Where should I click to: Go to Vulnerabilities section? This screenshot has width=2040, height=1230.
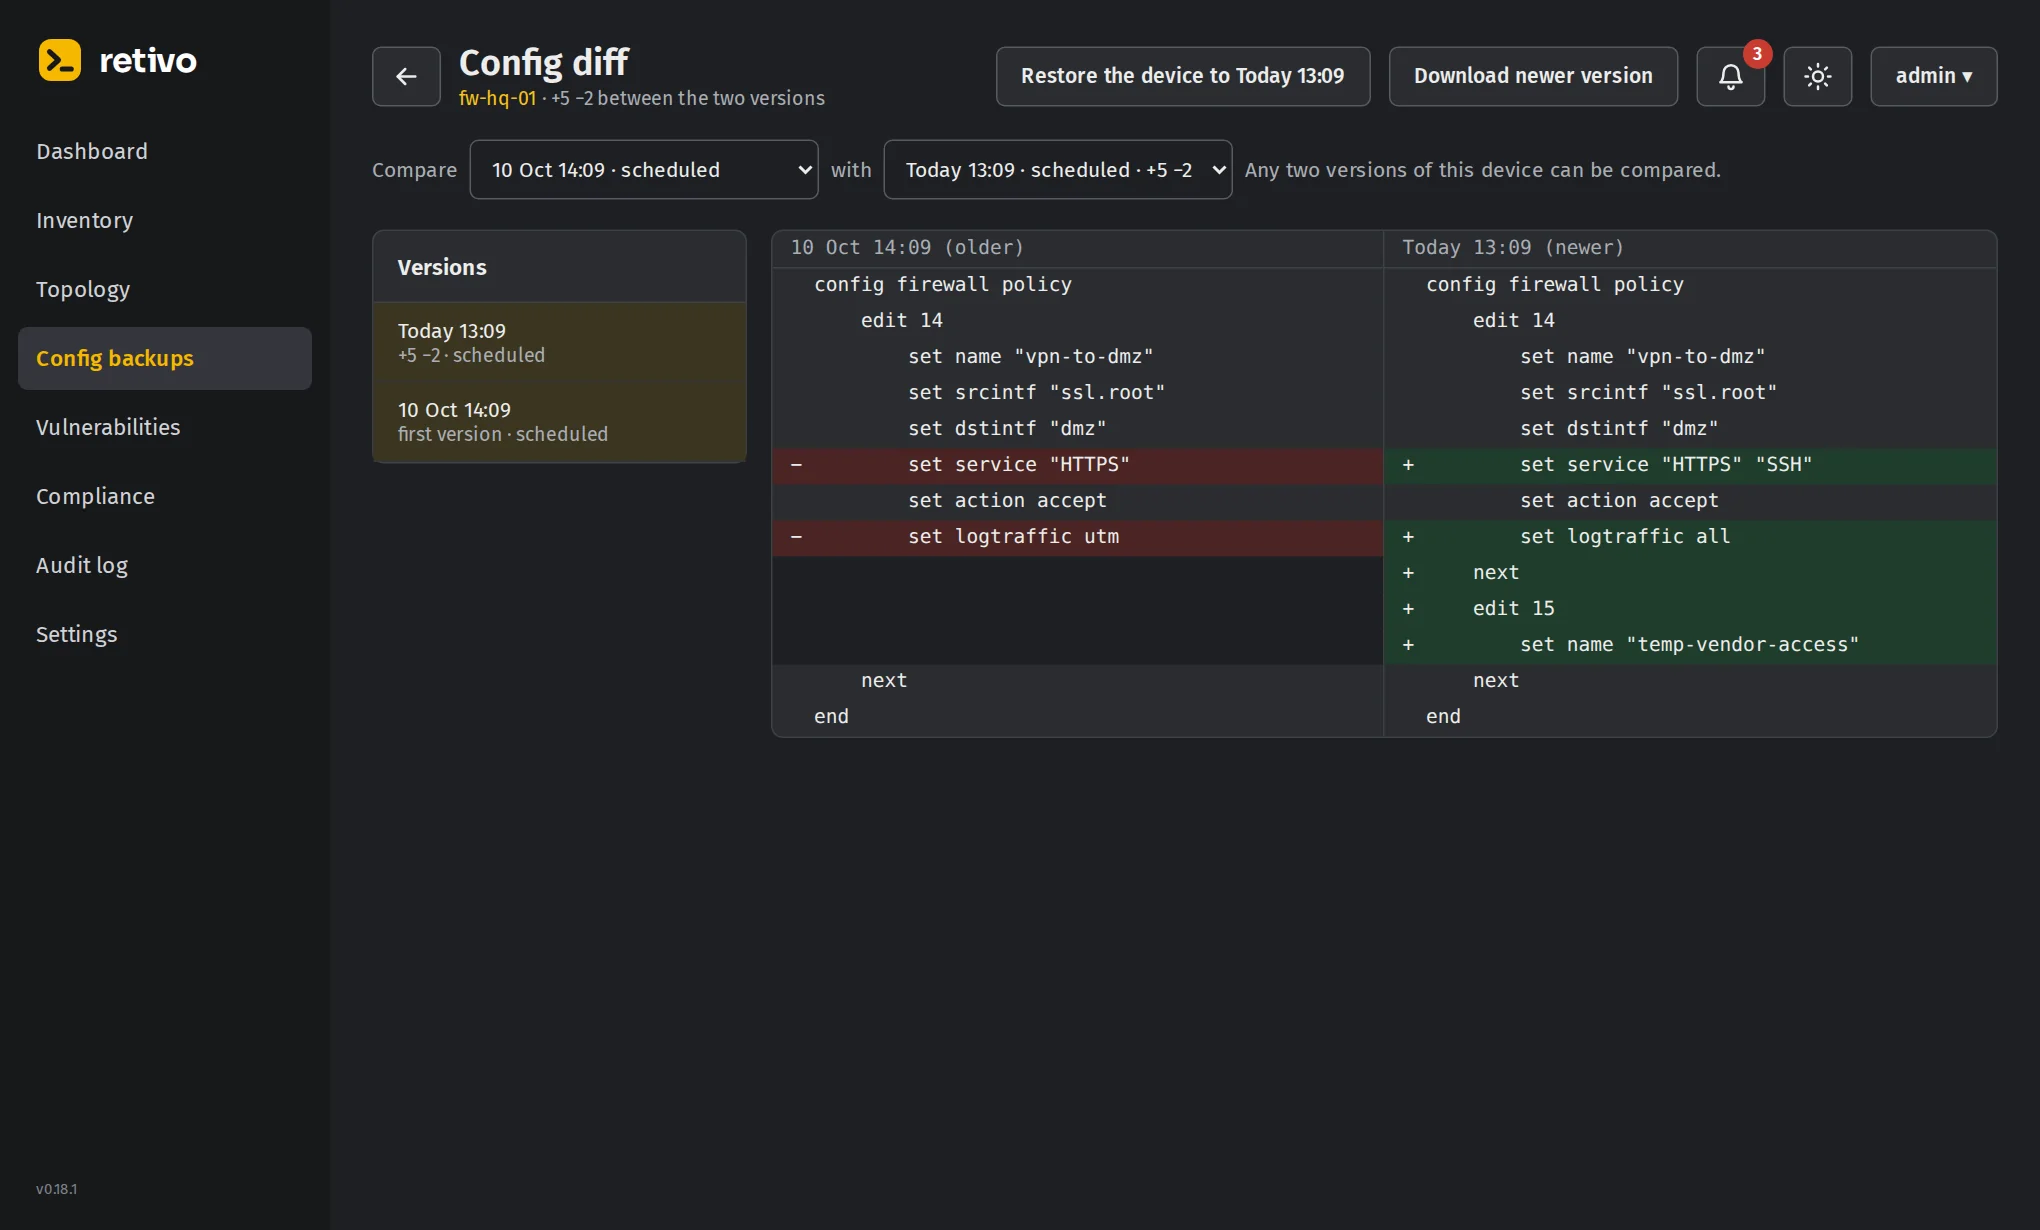165,427
